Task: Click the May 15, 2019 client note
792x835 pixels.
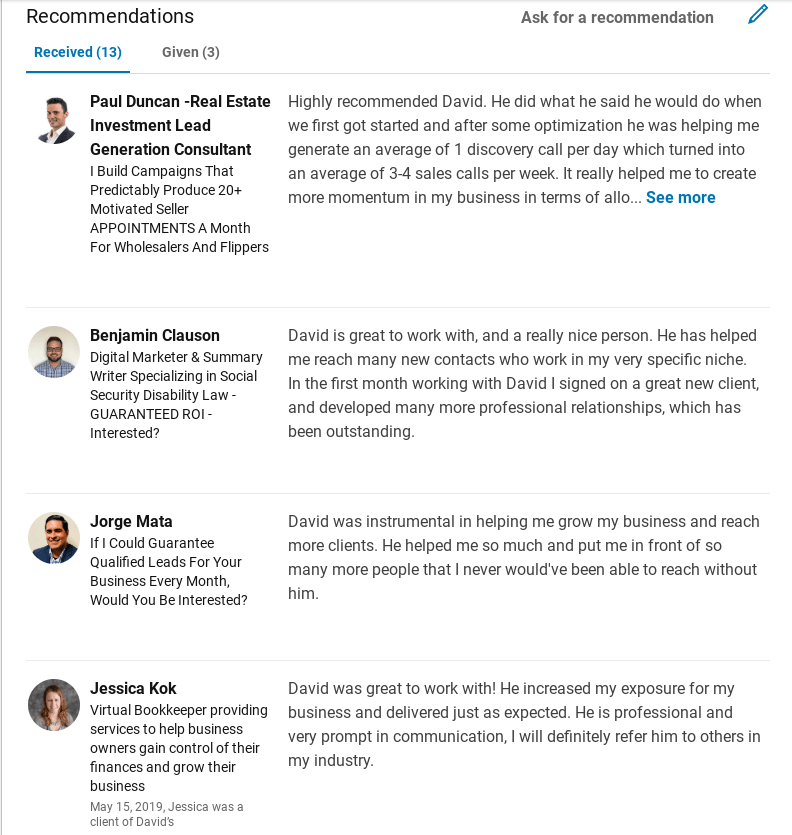Action: coord(167,814)
